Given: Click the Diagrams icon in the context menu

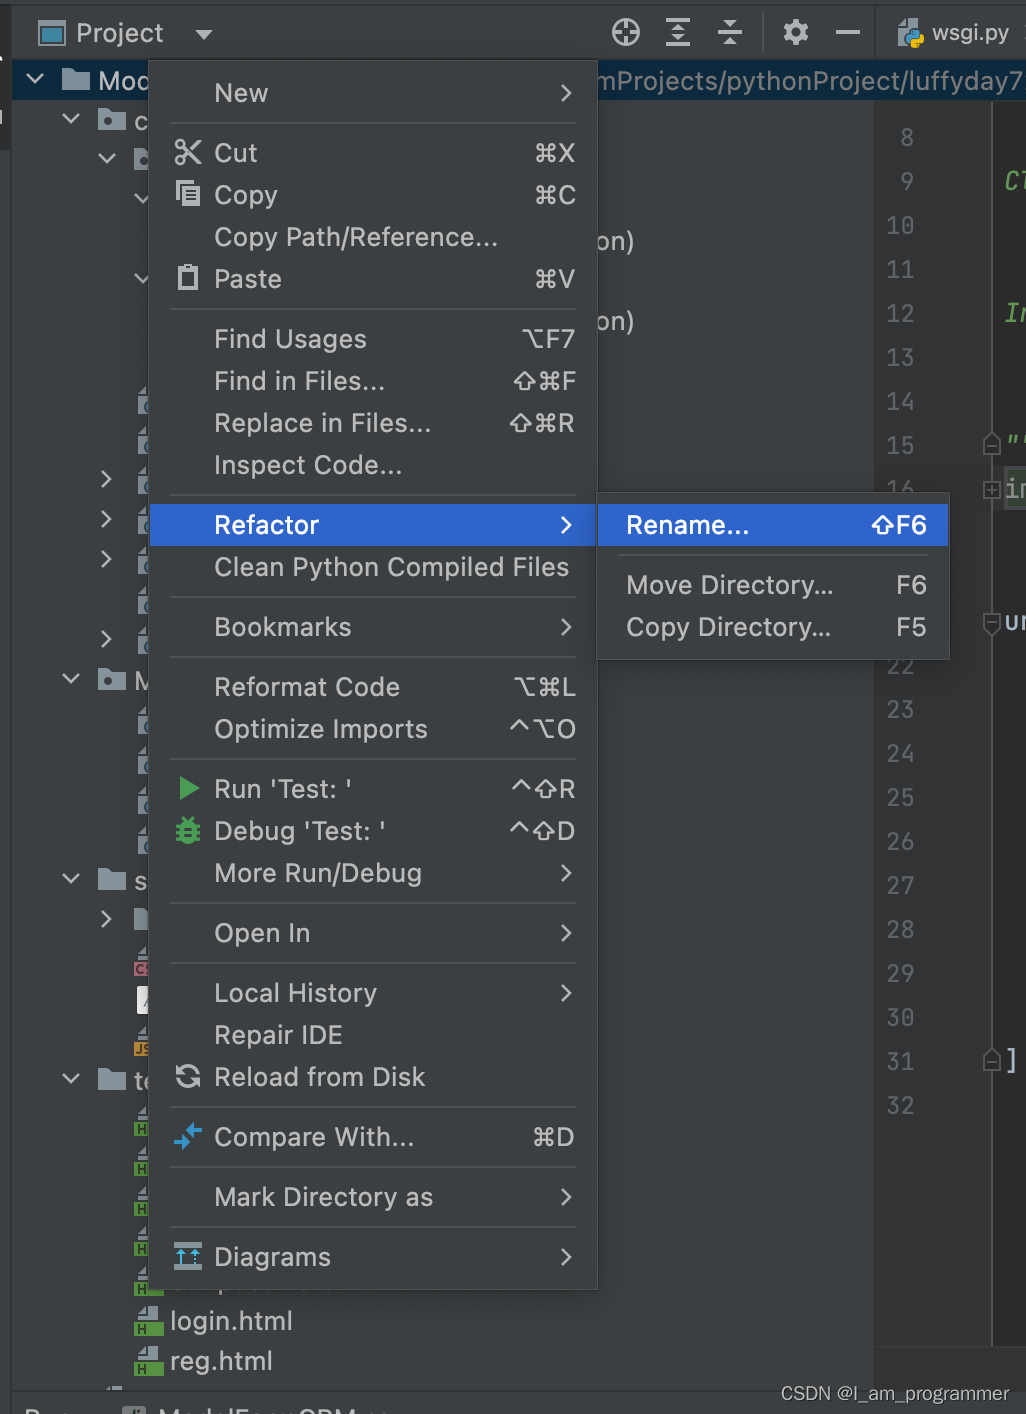Looking at the screenshot, I should [x=188, y=1257].
